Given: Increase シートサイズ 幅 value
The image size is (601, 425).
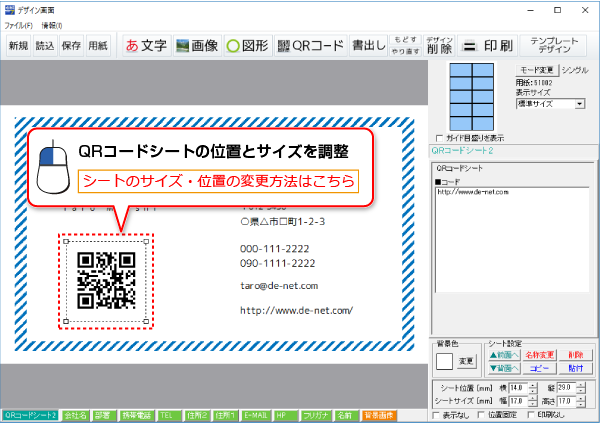Looking at the screenshot, I should click(x=533, y=399).
